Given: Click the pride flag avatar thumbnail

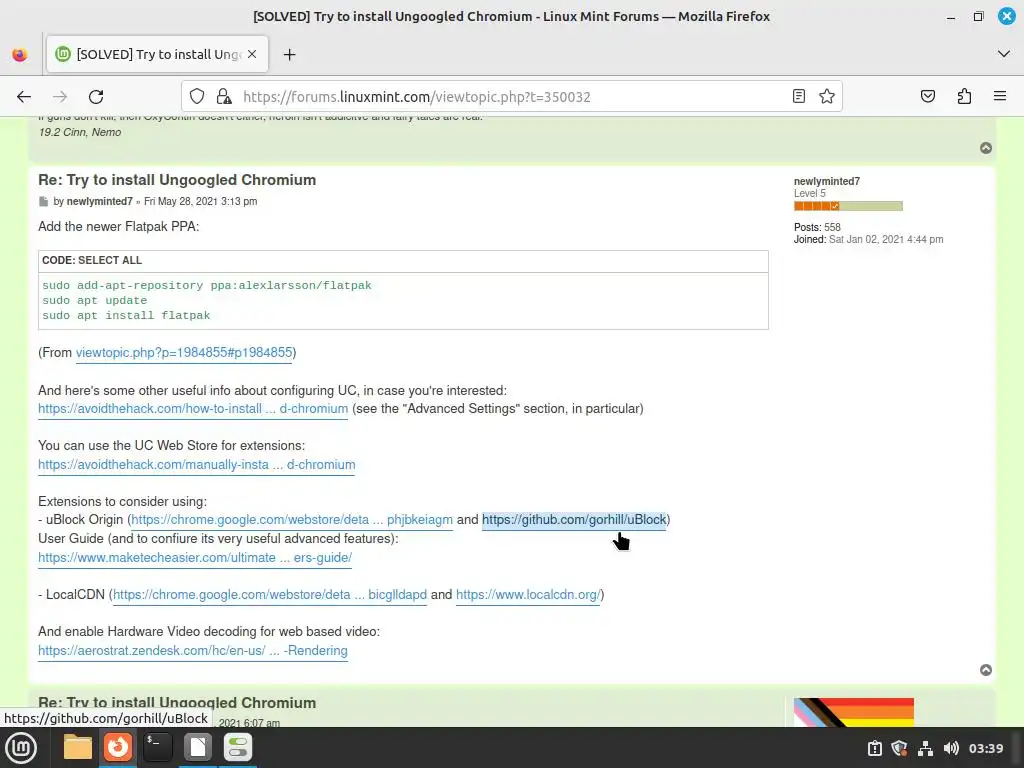Looking at the screenshot, I should 854,712.
